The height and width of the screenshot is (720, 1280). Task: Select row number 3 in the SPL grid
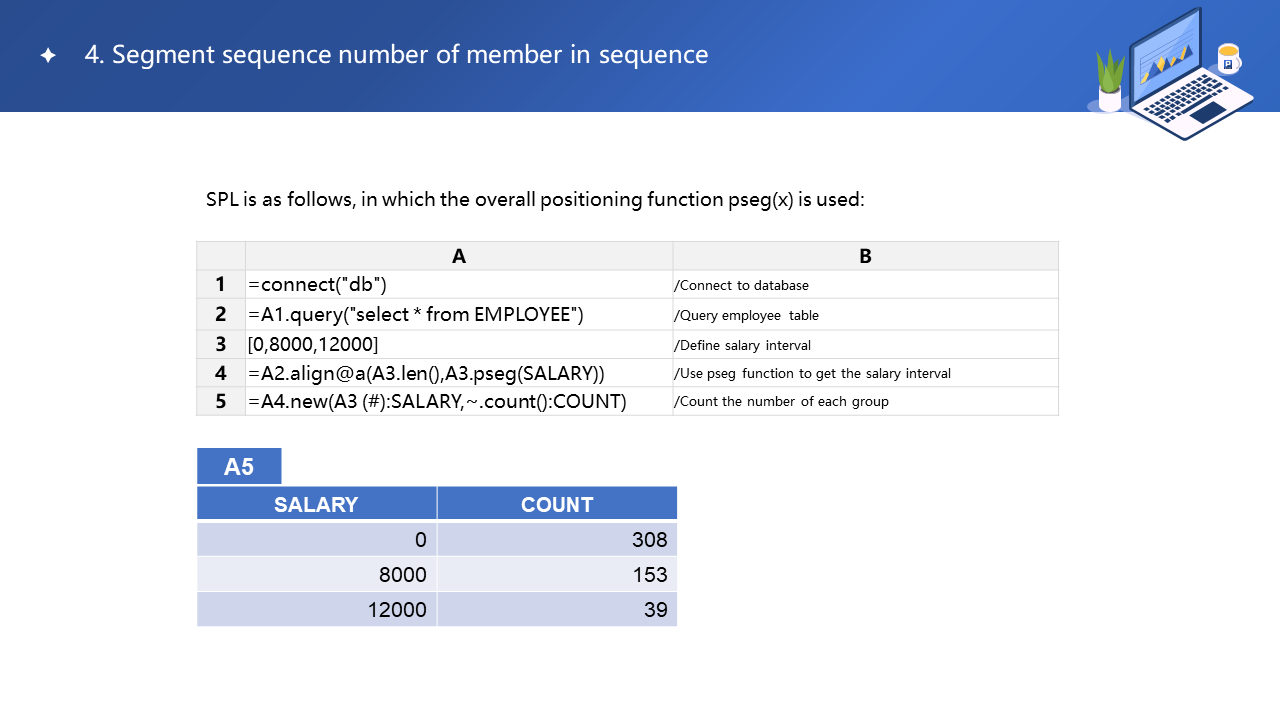[x=221, y=344]
